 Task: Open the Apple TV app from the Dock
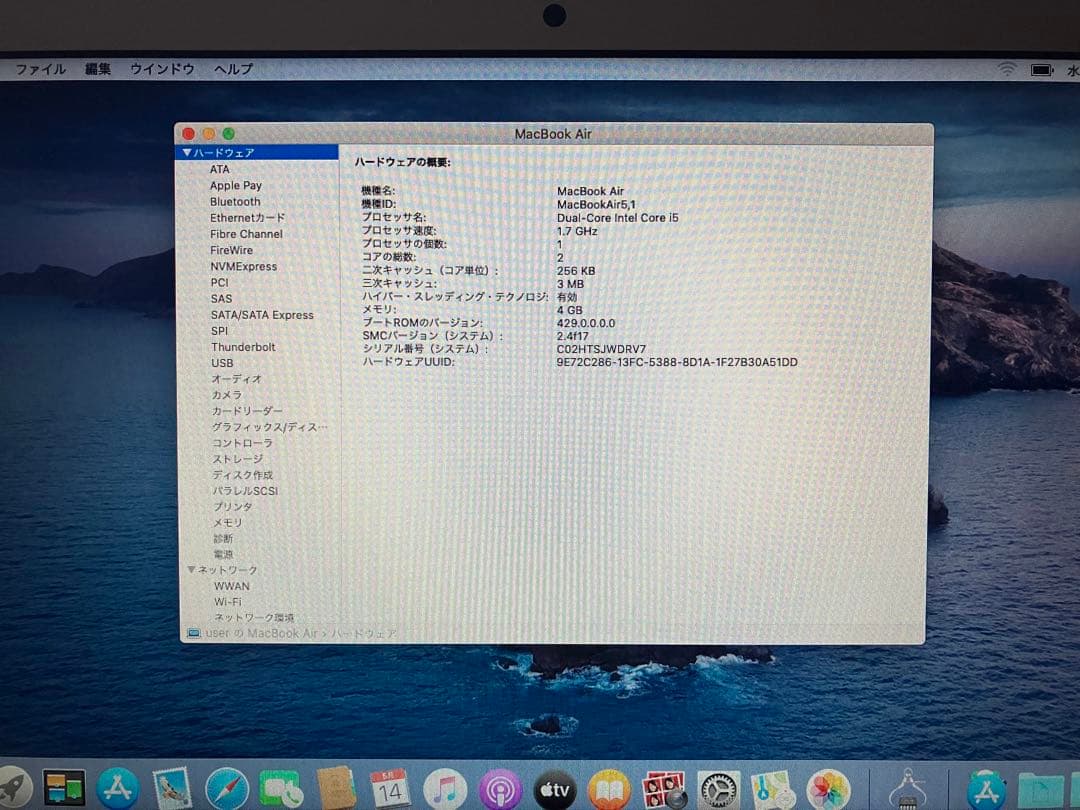tap(555, 788)
